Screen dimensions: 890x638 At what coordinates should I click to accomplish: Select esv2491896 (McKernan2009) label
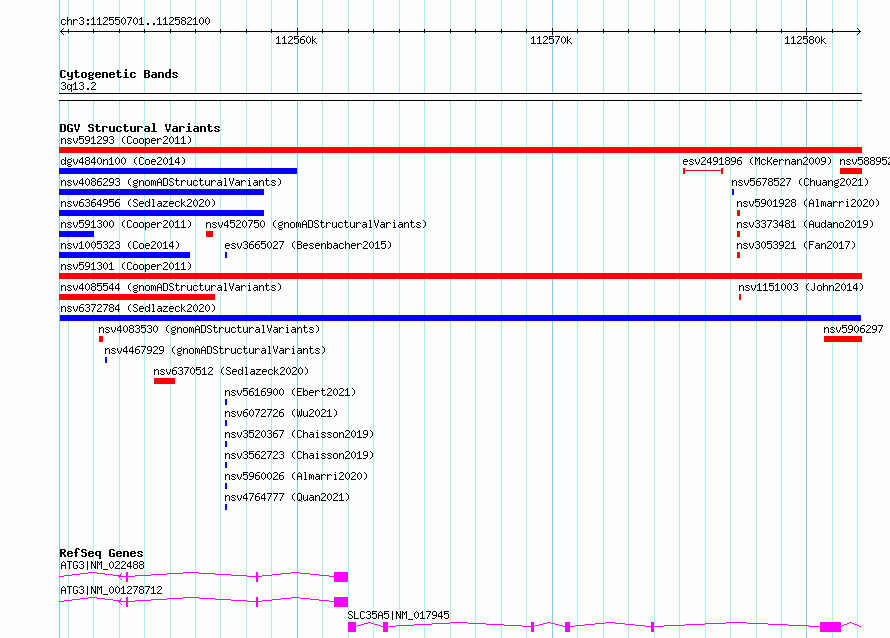pos(757,161)
